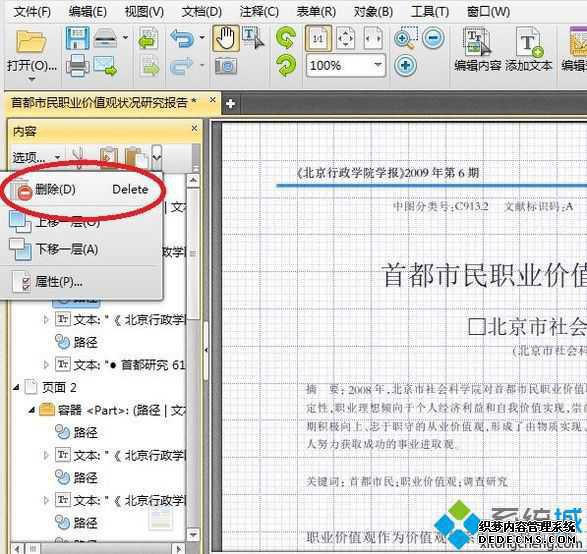Screen dimensions: 587x554
Task: Toggle the fit page view button
Action: (345, 38)
